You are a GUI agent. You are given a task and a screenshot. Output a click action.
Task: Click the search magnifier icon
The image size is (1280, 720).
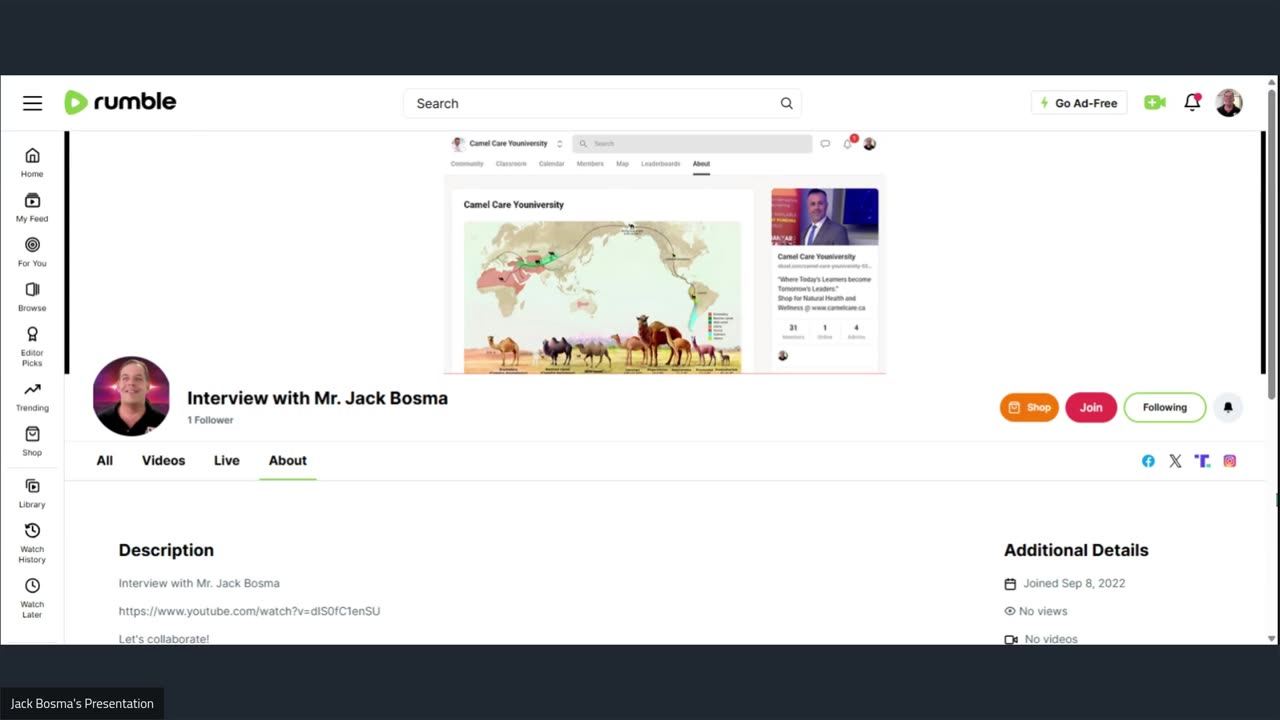tap(786, 103)
